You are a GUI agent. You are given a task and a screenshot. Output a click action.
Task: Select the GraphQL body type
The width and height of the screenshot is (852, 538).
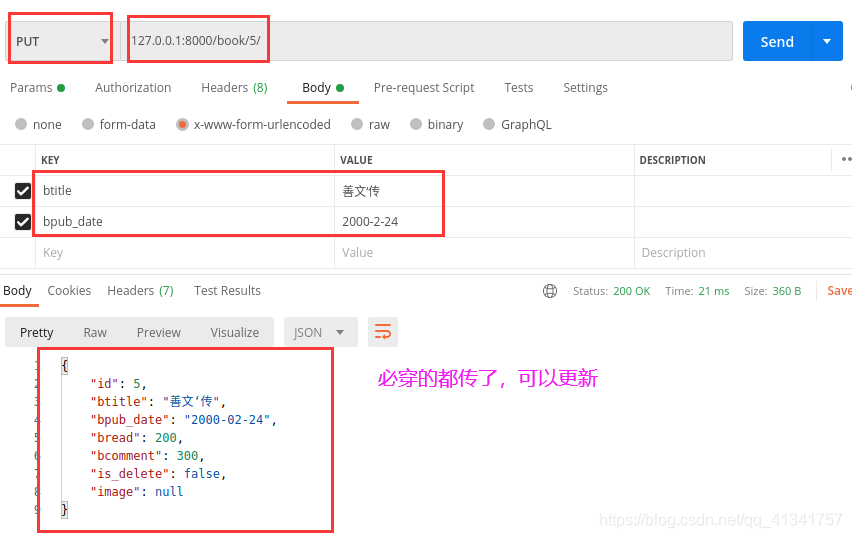coord(517,124)
